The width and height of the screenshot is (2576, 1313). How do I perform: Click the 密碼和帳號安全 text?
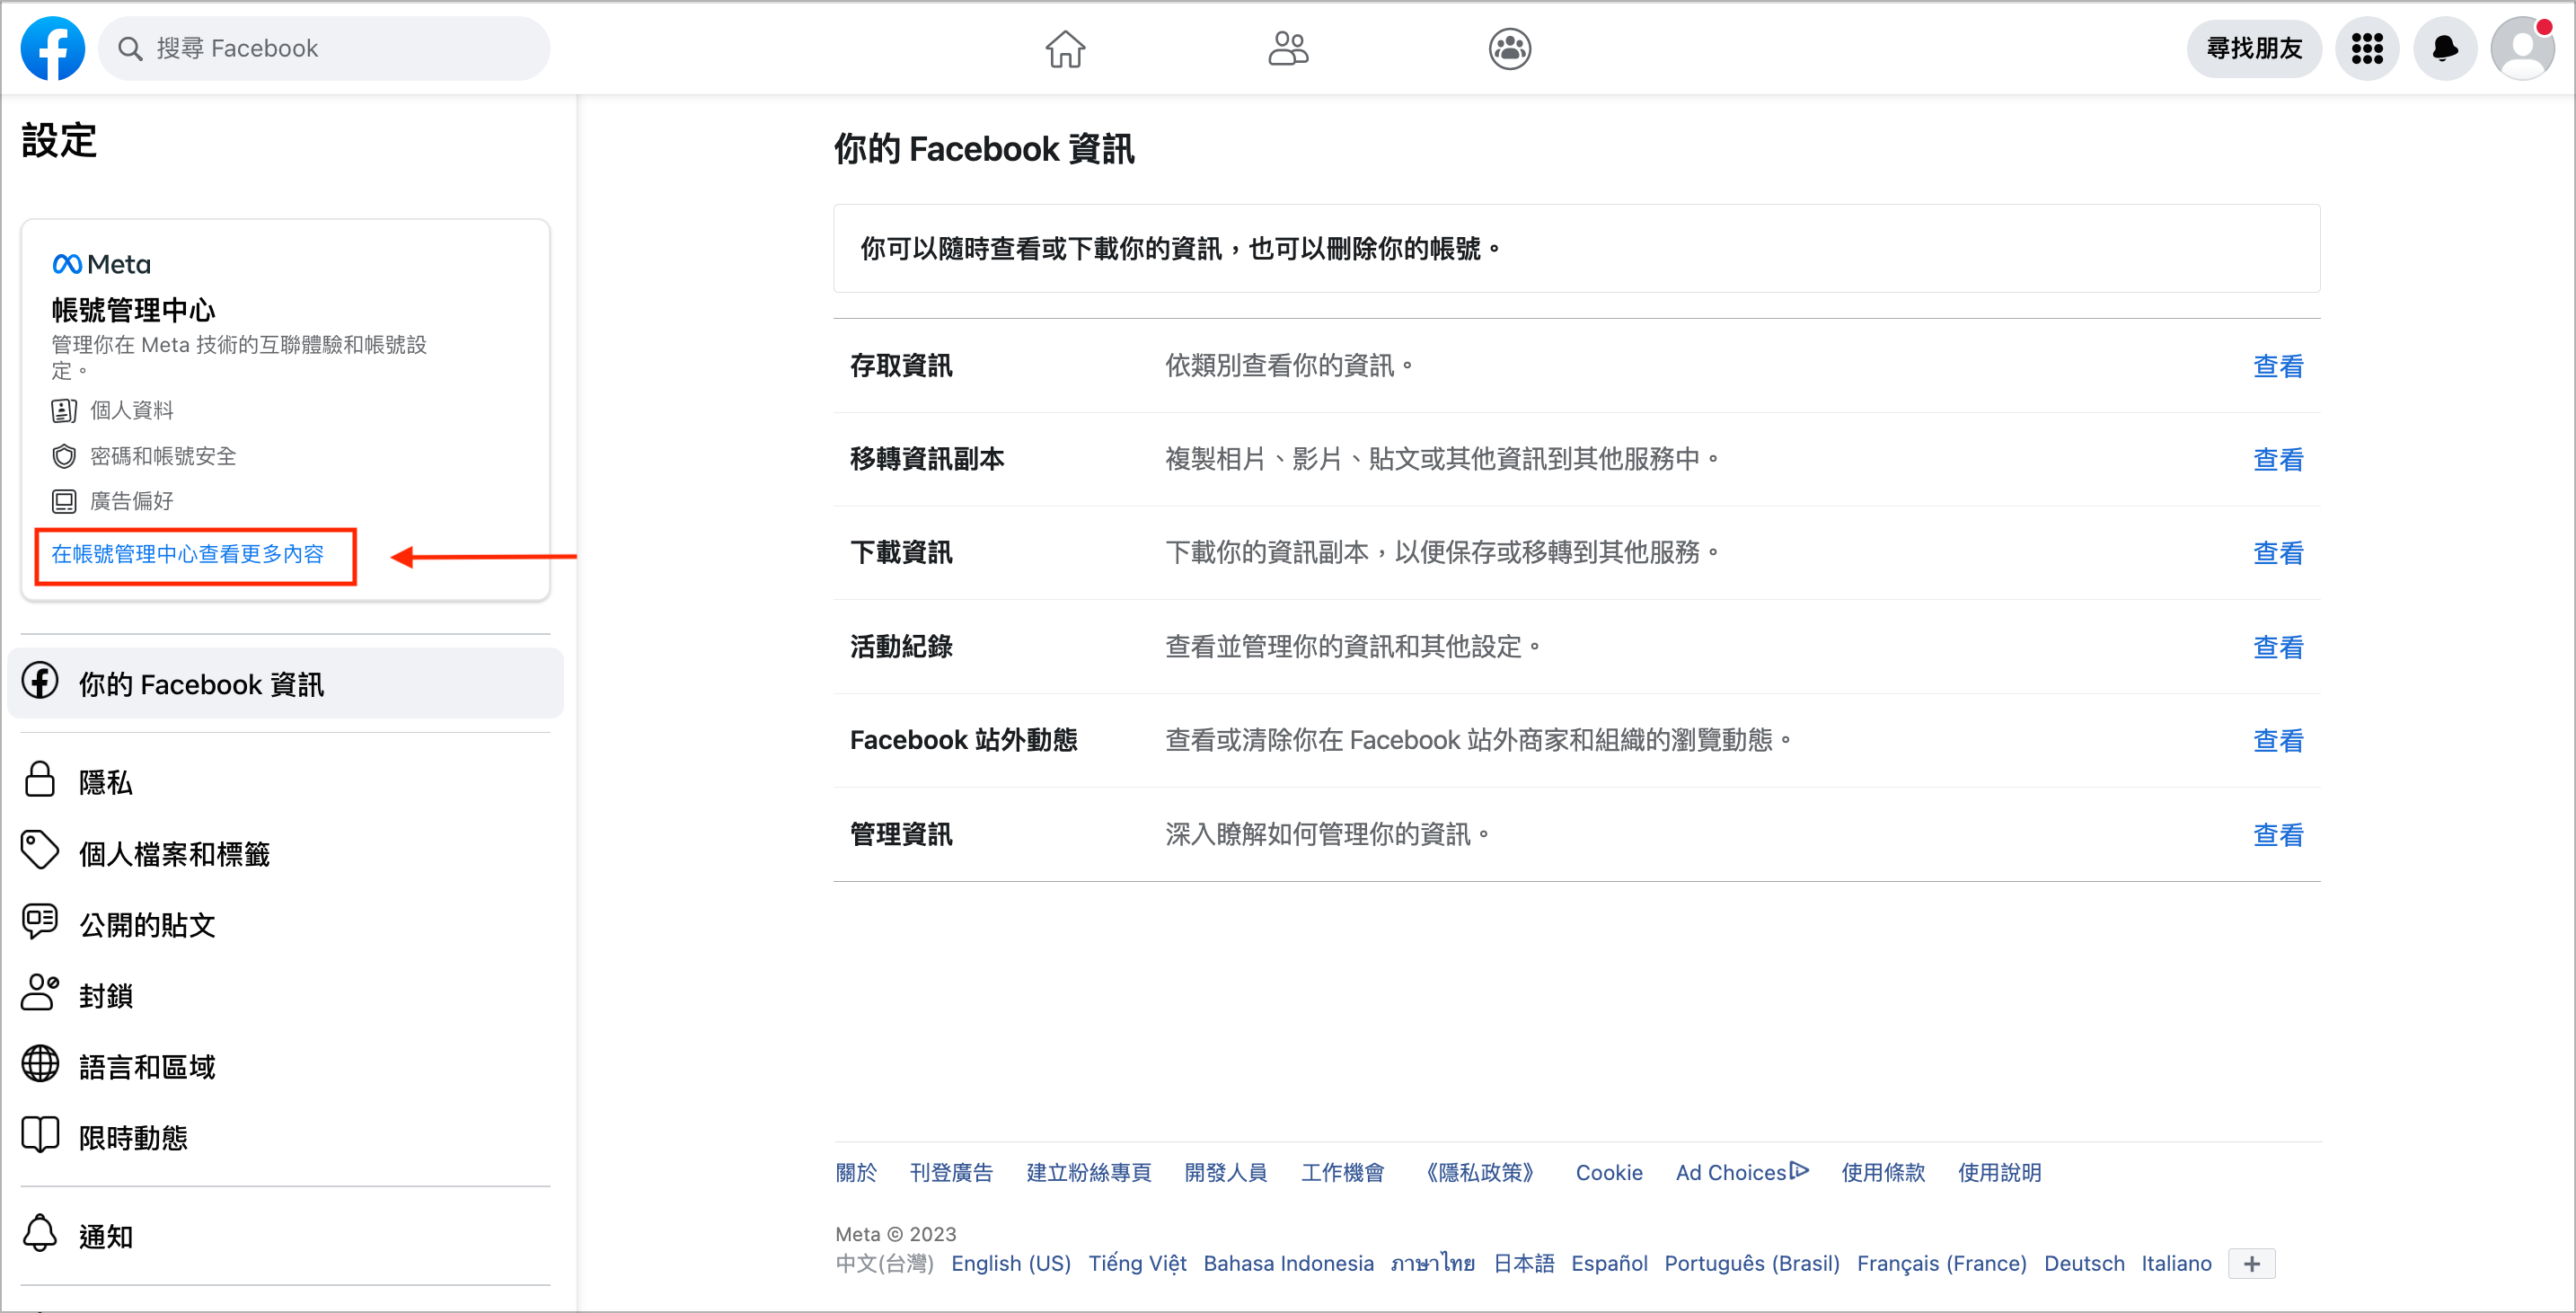tap(163, 456)
